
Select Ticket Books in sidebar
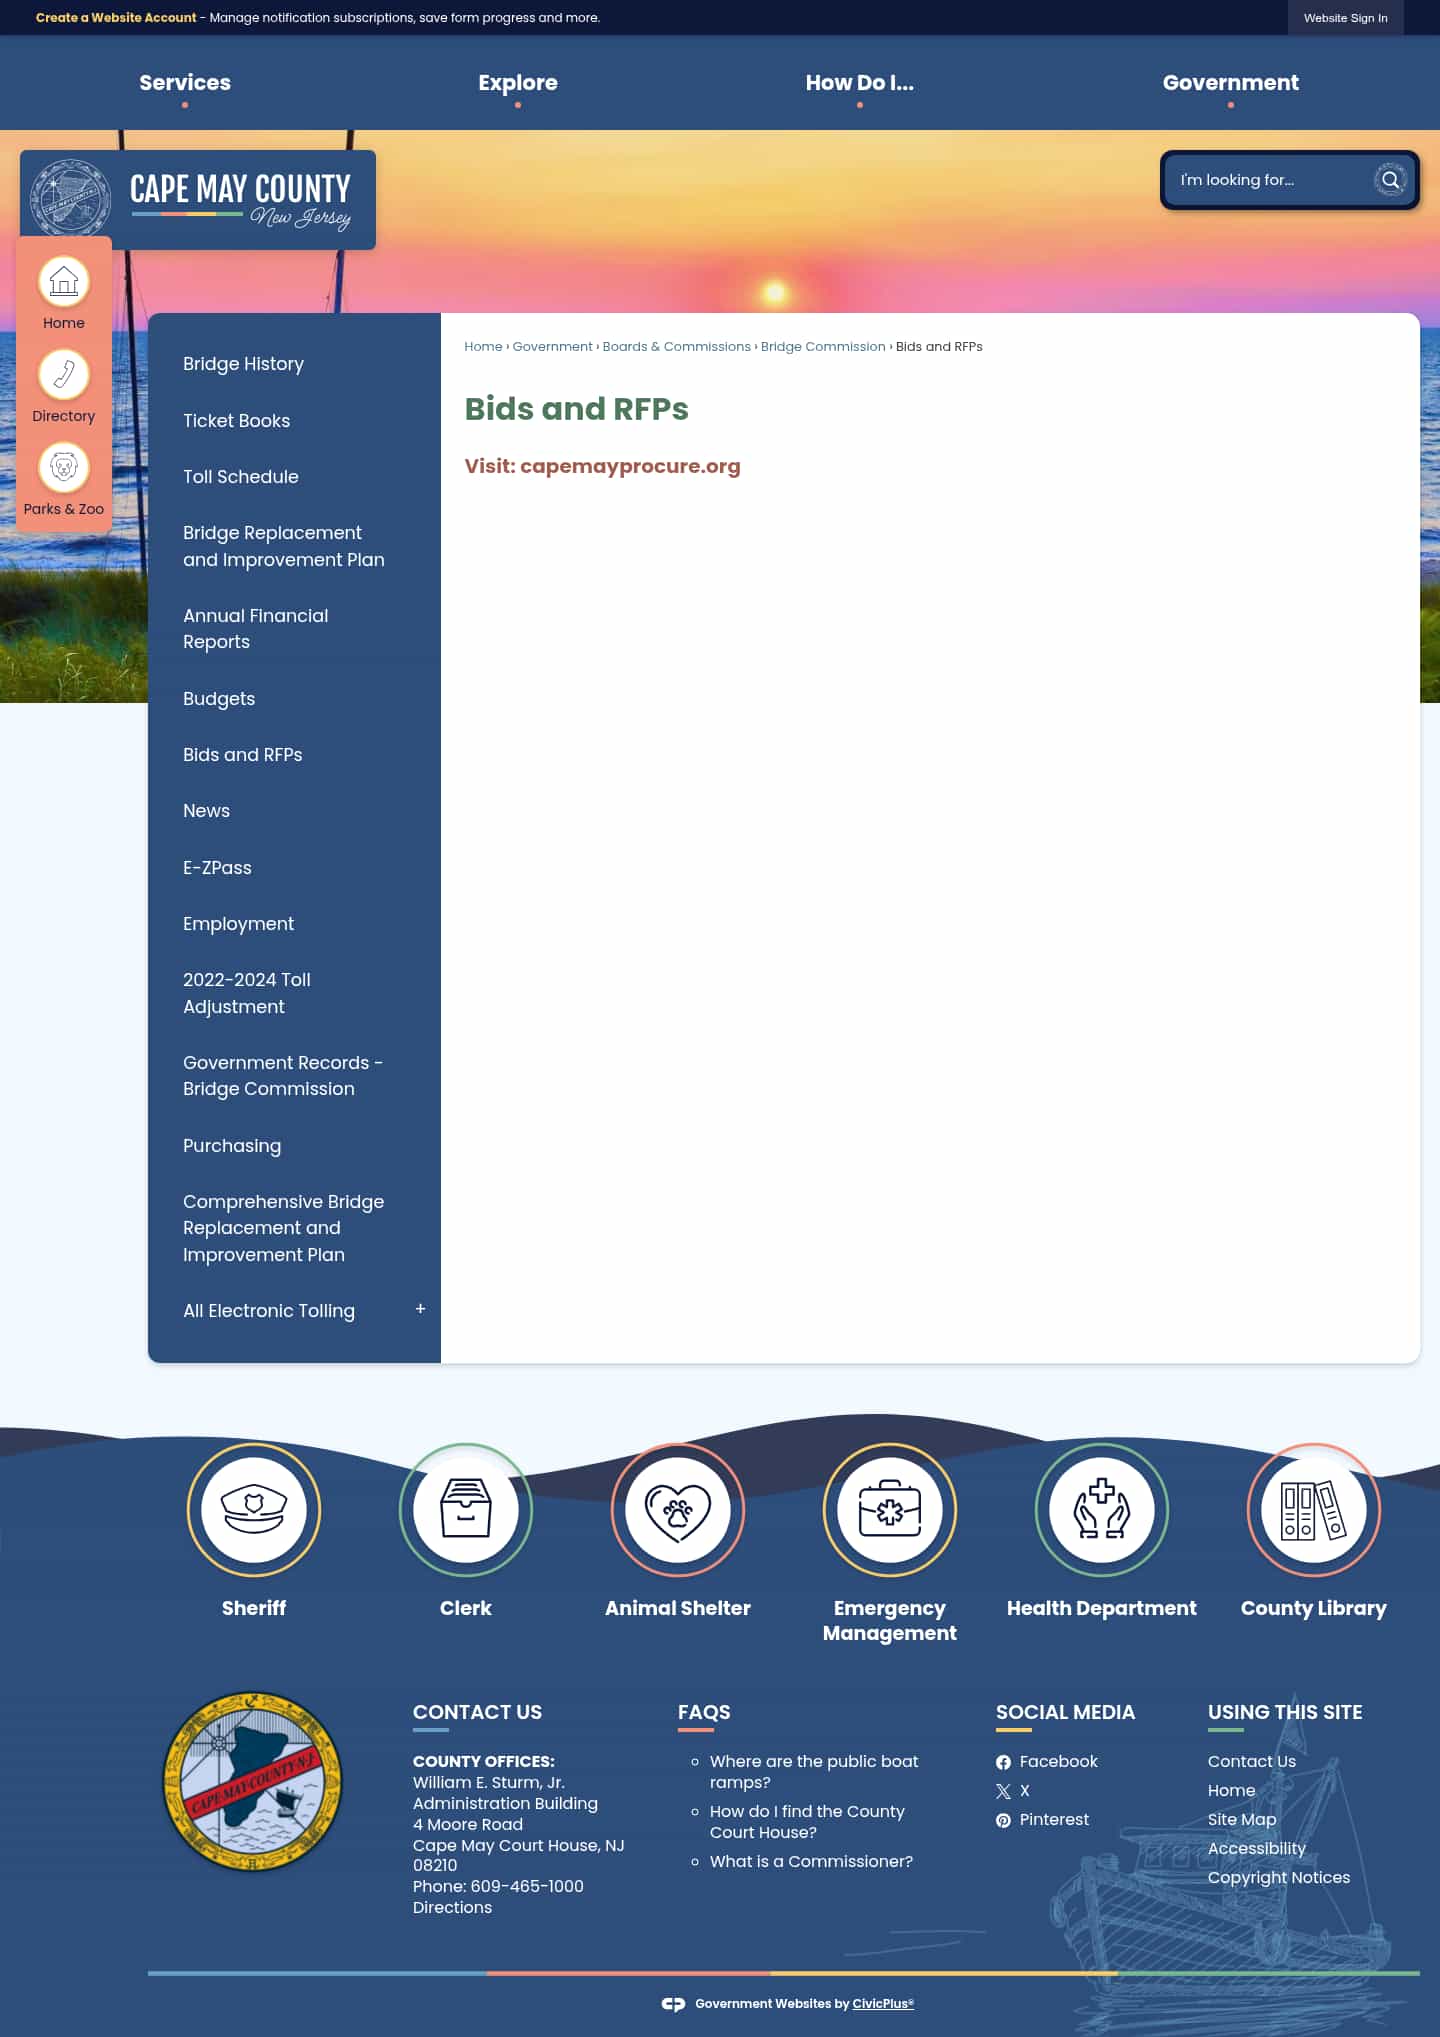pyautogui.click(x=236, y=421)
